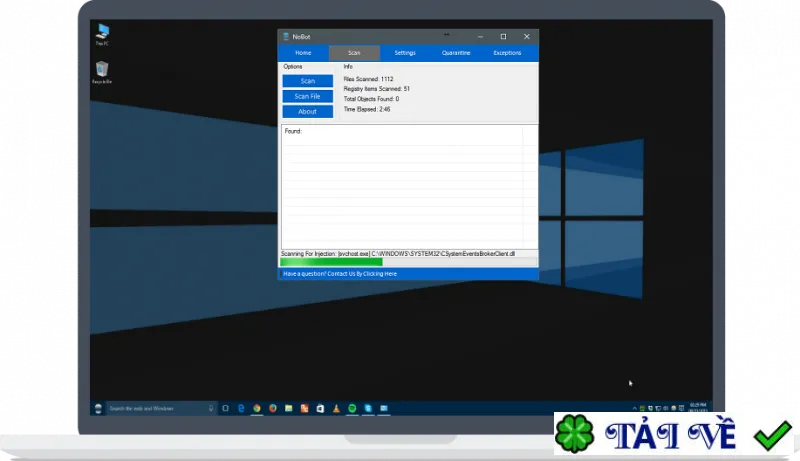Click the shield icon in system tray
This screenshot has width=800, height=461.
pos(651,408)
